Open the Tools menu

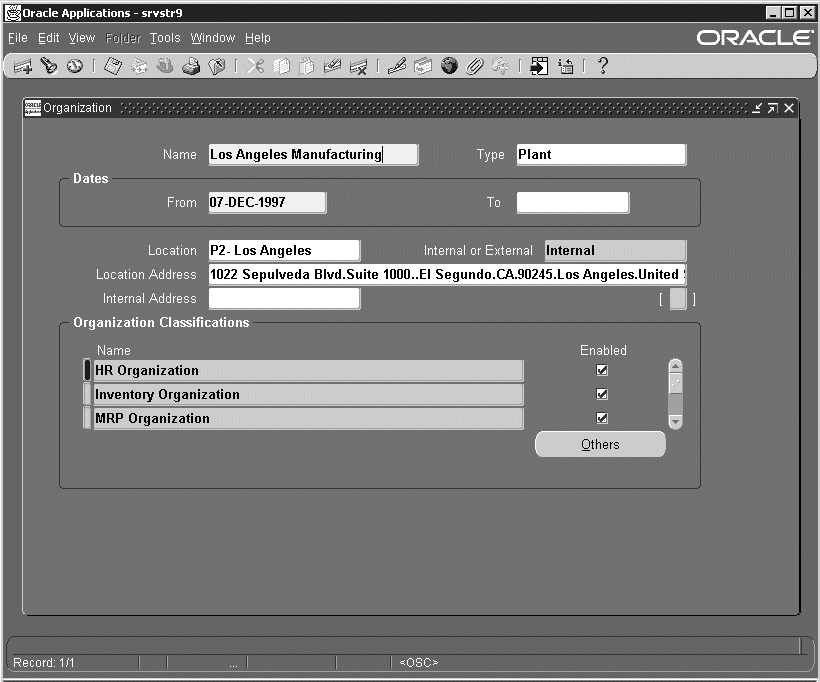coord(165,38)
